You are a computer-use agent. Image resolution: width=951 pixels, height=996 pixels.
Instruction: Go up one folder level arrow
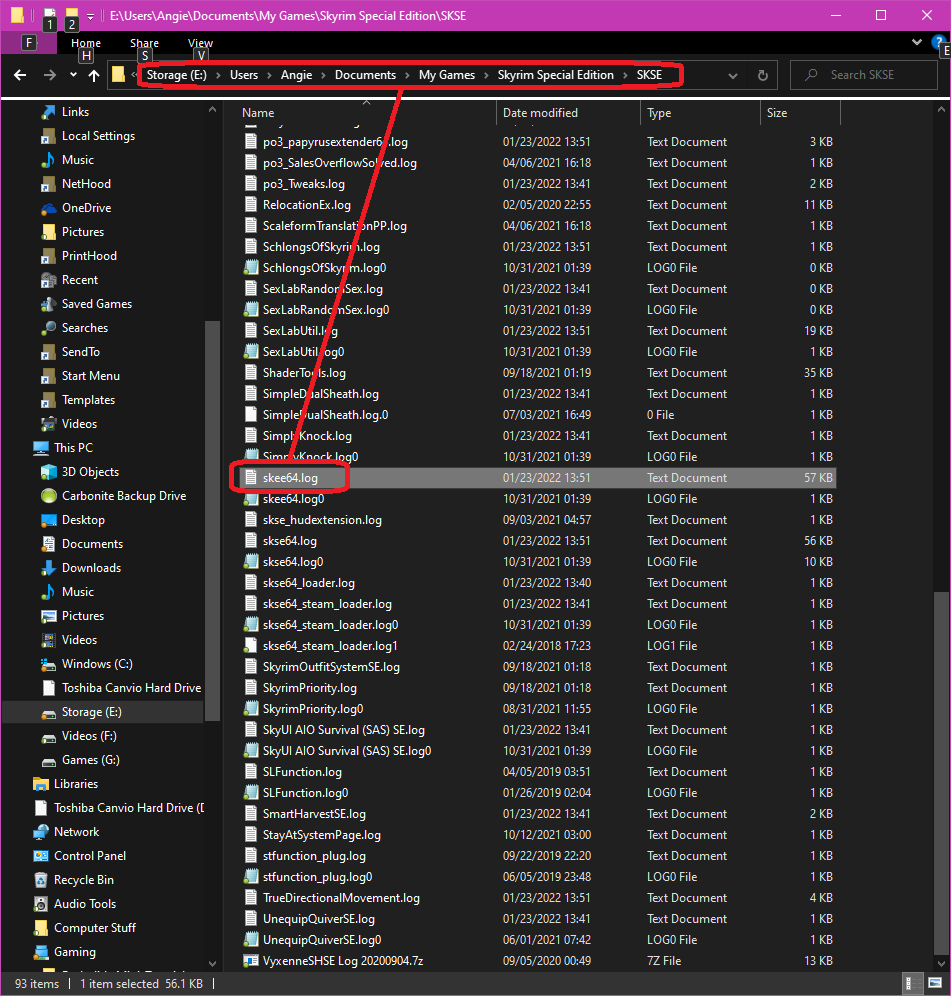[94, 75]
